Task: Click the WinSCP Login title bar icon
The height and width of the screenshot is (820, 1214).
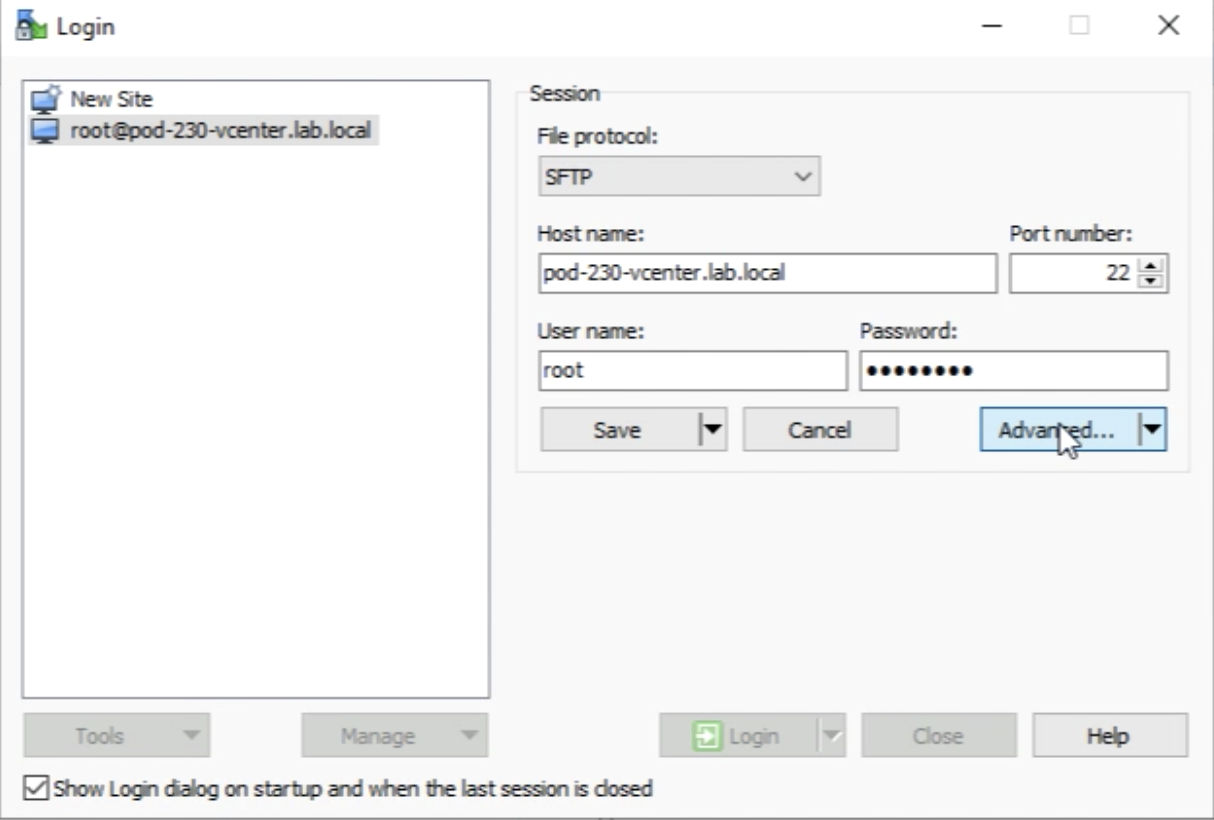Action: pyautogui.click(x=32, y=25)
